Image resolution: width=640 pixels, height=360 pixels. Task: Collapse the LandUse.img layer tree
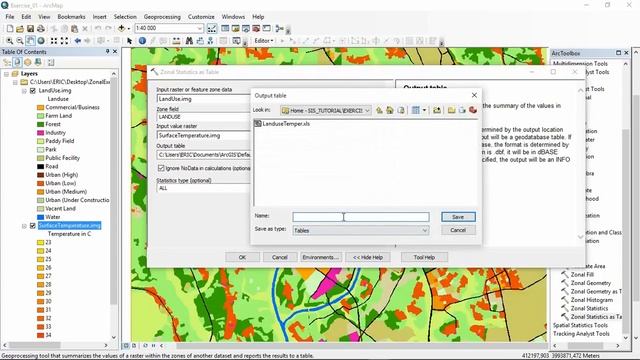click(x=24, y=91)
